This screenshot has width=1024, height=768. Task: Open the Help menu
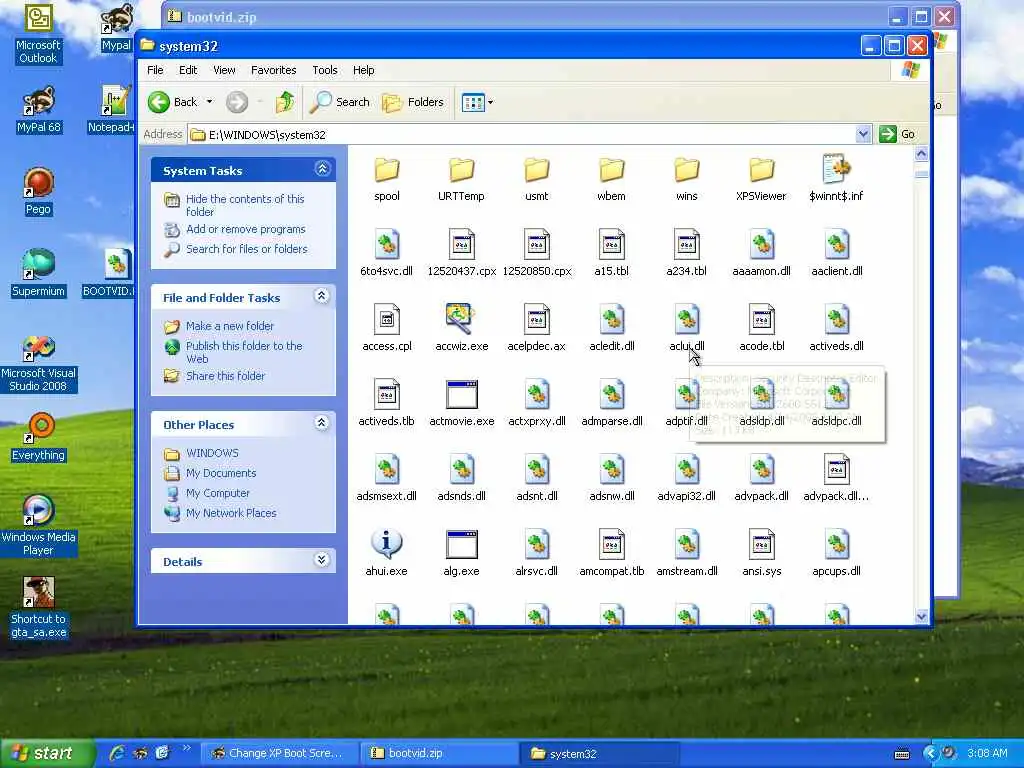[364, 70]
